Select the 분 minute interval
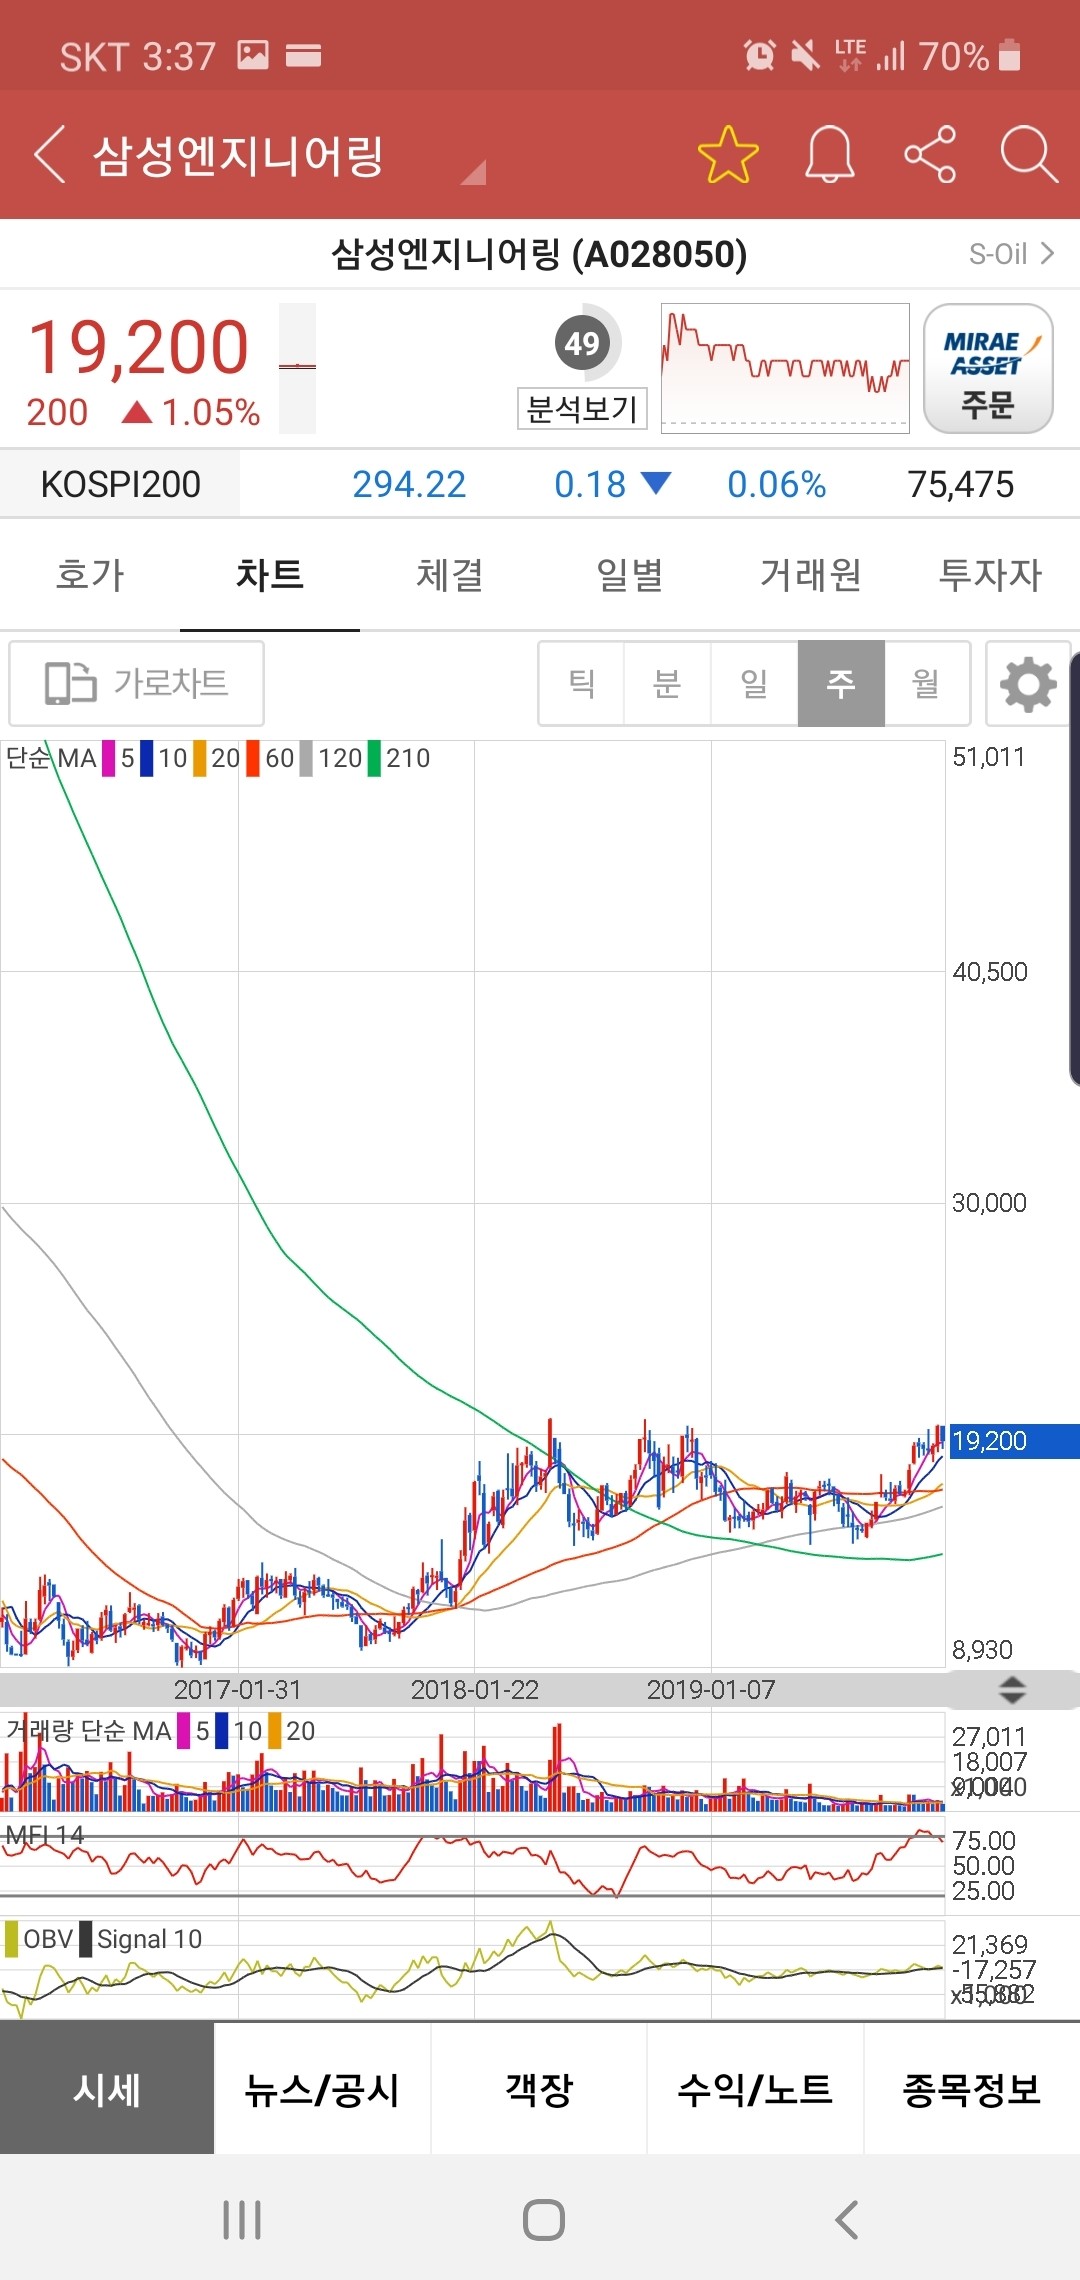The width and height of the screenshot is (1080, 2280). click(667, 683)
